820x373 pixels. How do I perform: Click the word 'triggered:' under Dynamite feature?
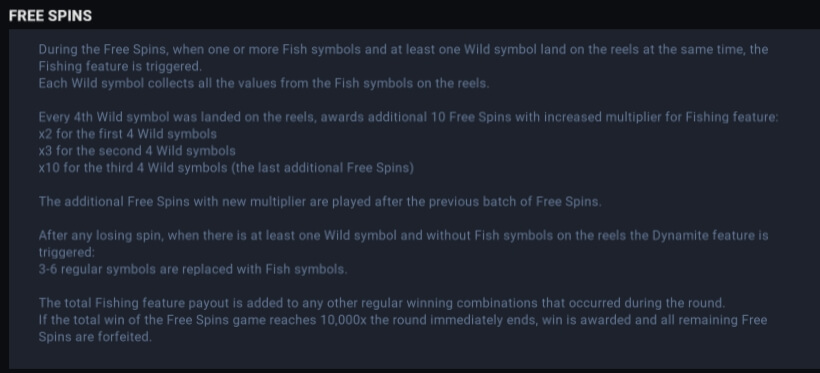66,253
